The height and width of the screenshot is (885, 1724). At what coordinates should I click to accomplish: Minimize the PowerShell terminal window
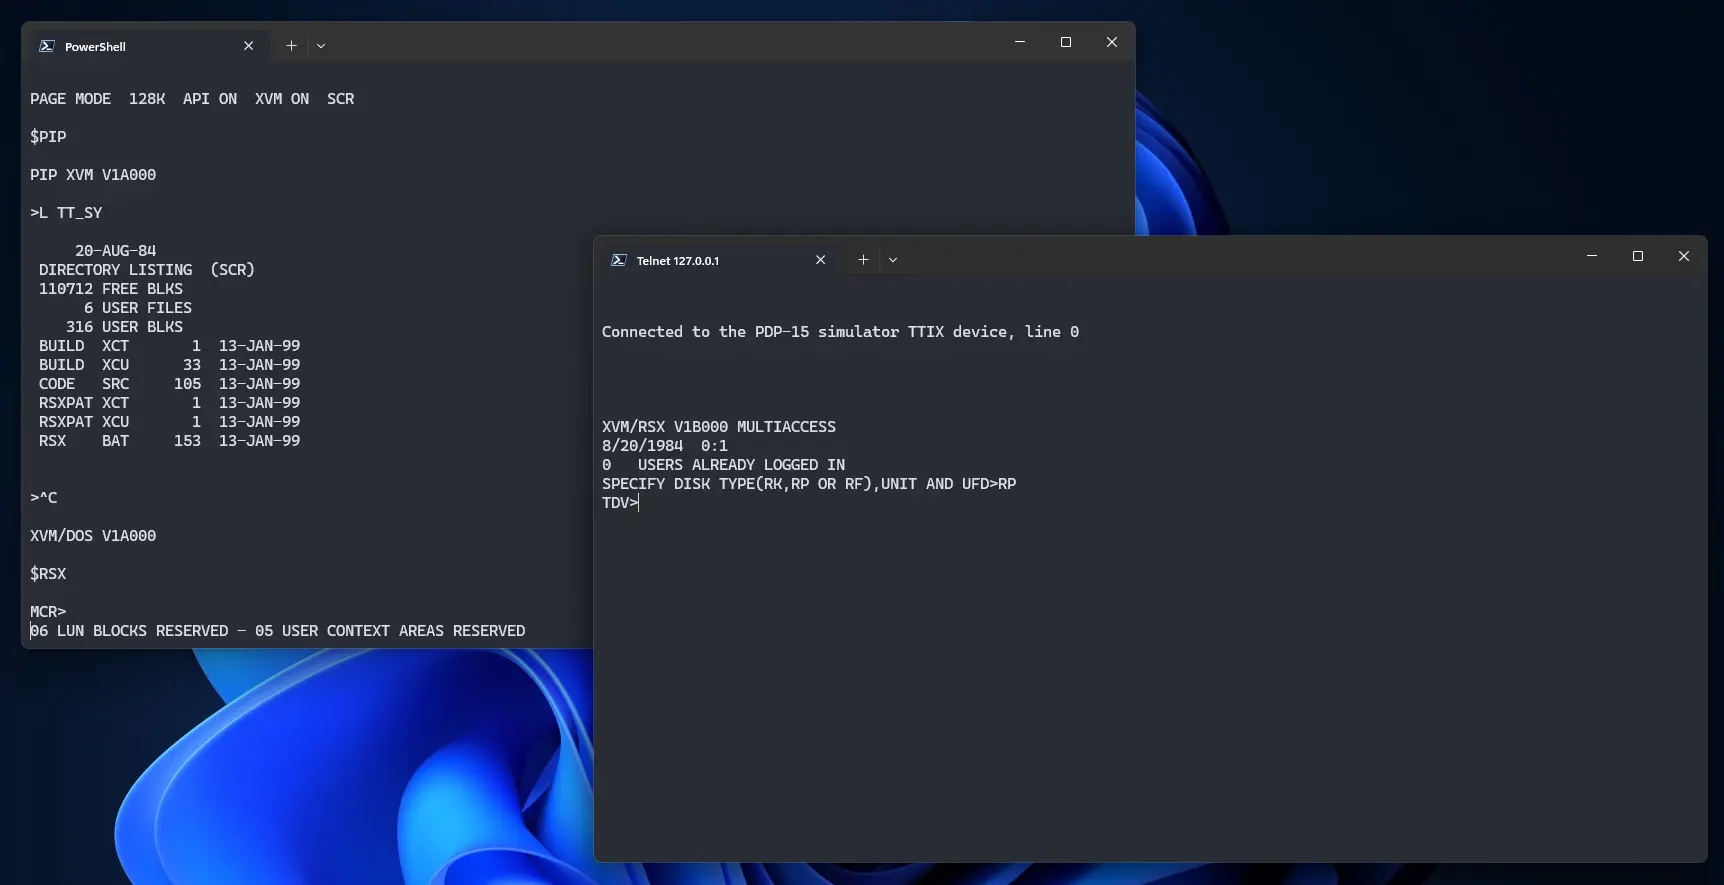(x=1020, y=42)
